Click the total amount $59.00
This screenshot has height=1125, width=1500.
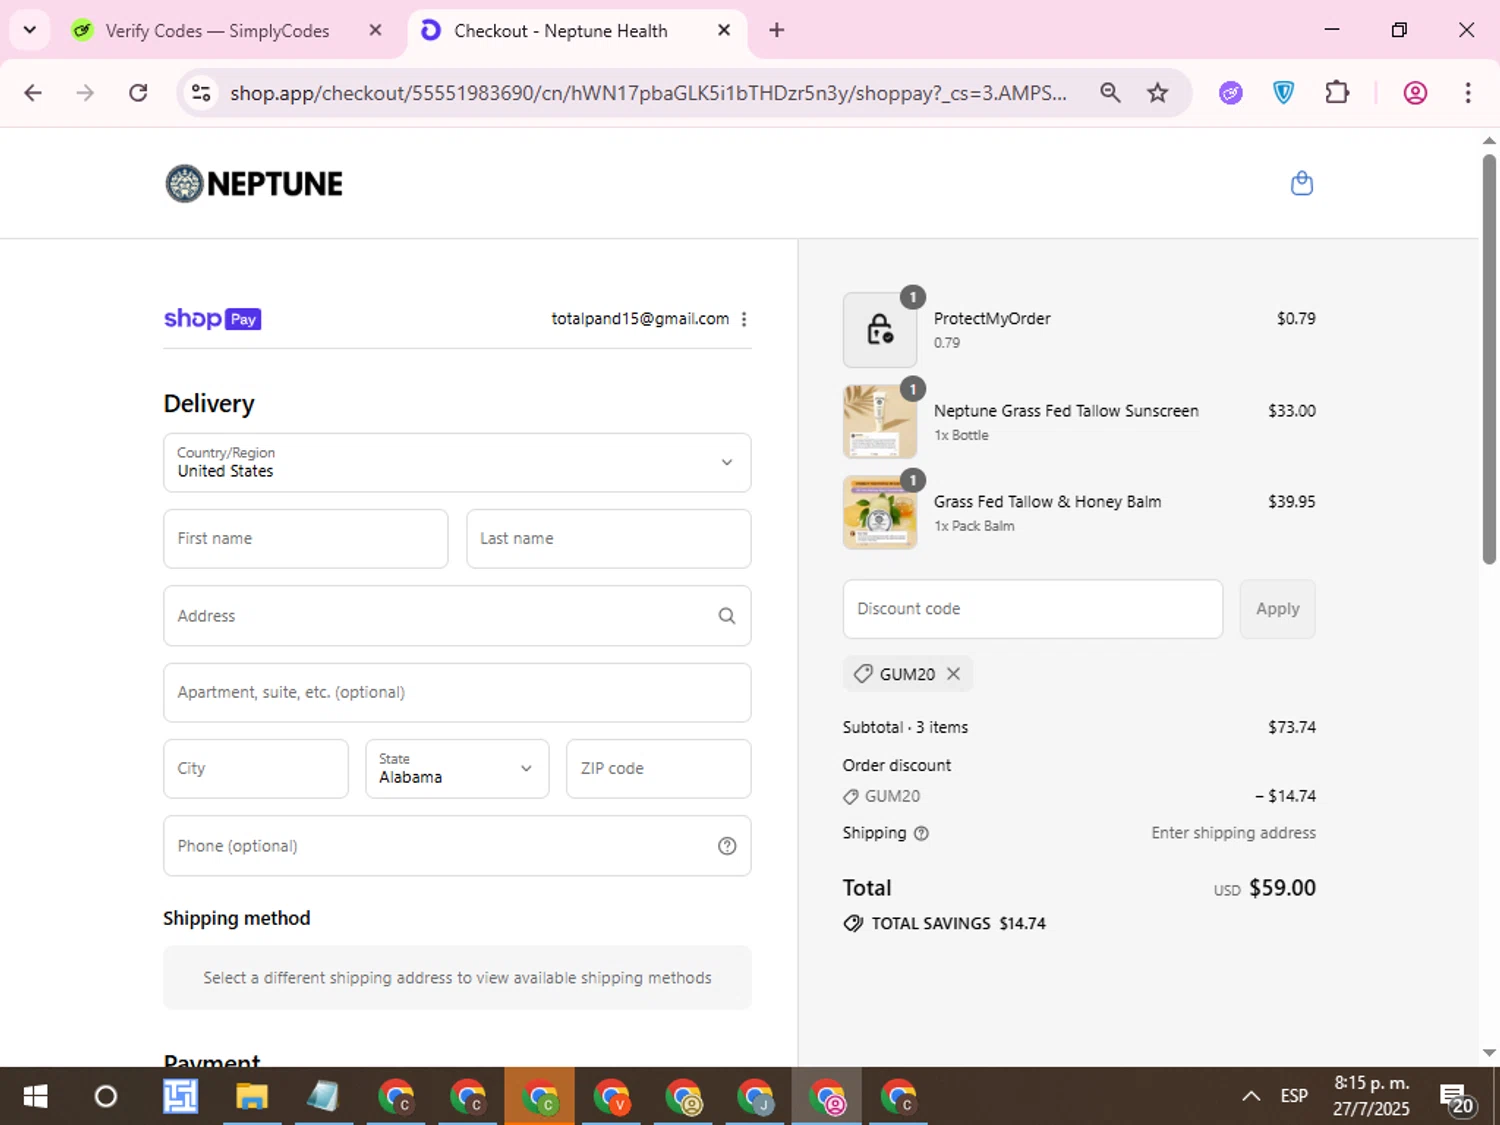tap(1282, 888)
